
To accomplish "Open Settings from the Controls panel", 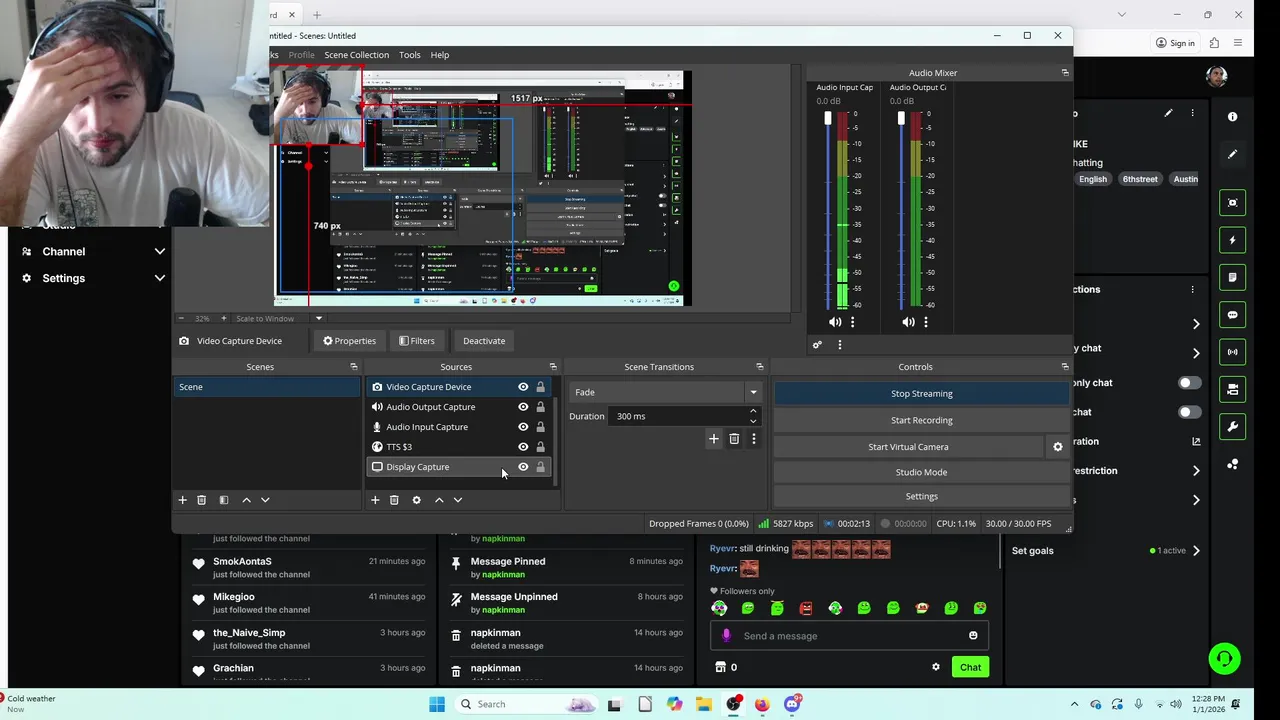I will pyautogui.click(x=922, y=497).
